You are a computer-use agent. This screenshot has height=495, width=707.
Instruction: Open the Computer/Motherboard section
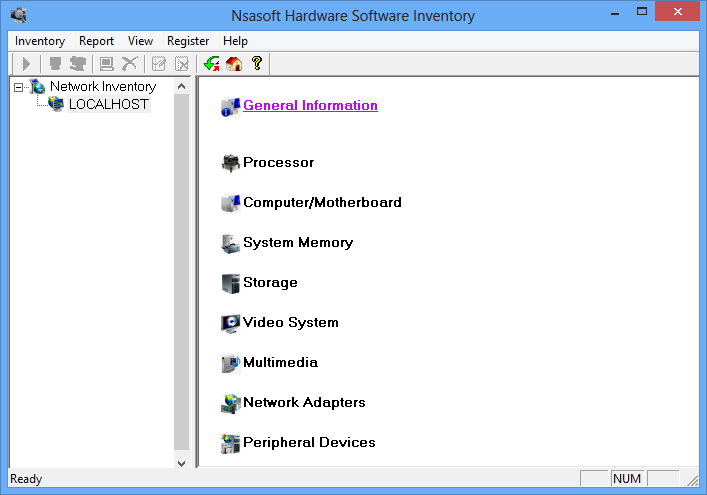pyautogui.click(x=322, y=202)
